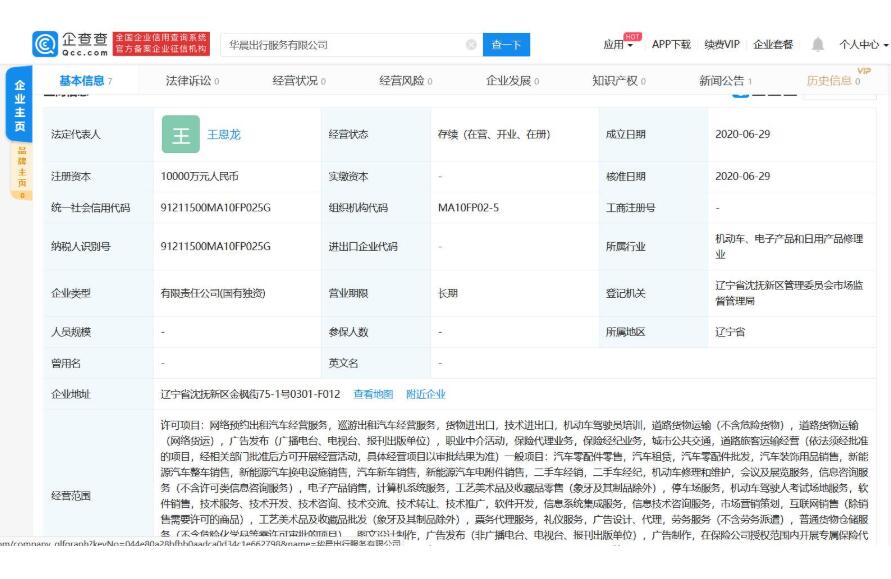The height and width of the screenshot is (579, 891).
Task: Click the 企业地址 row label
Action: tap(70, 394)
